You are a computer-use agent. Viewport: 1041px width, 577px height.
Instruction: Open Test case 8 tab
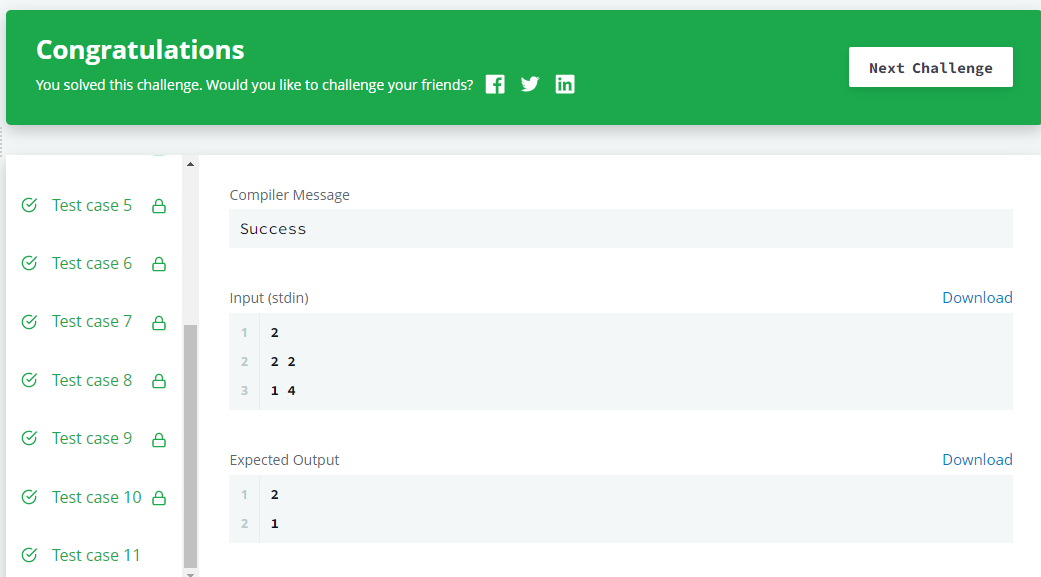pyautogui.click(x=92, y=380)
